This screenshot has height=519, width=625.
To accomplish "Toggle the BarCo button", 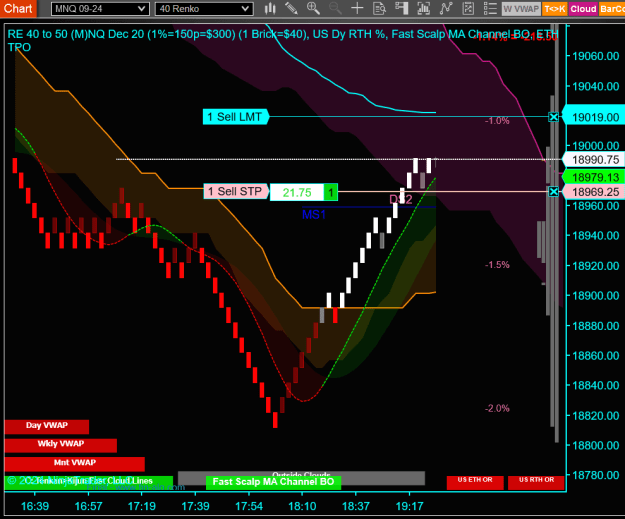I will pyautogui.click(x=611, y=9).
